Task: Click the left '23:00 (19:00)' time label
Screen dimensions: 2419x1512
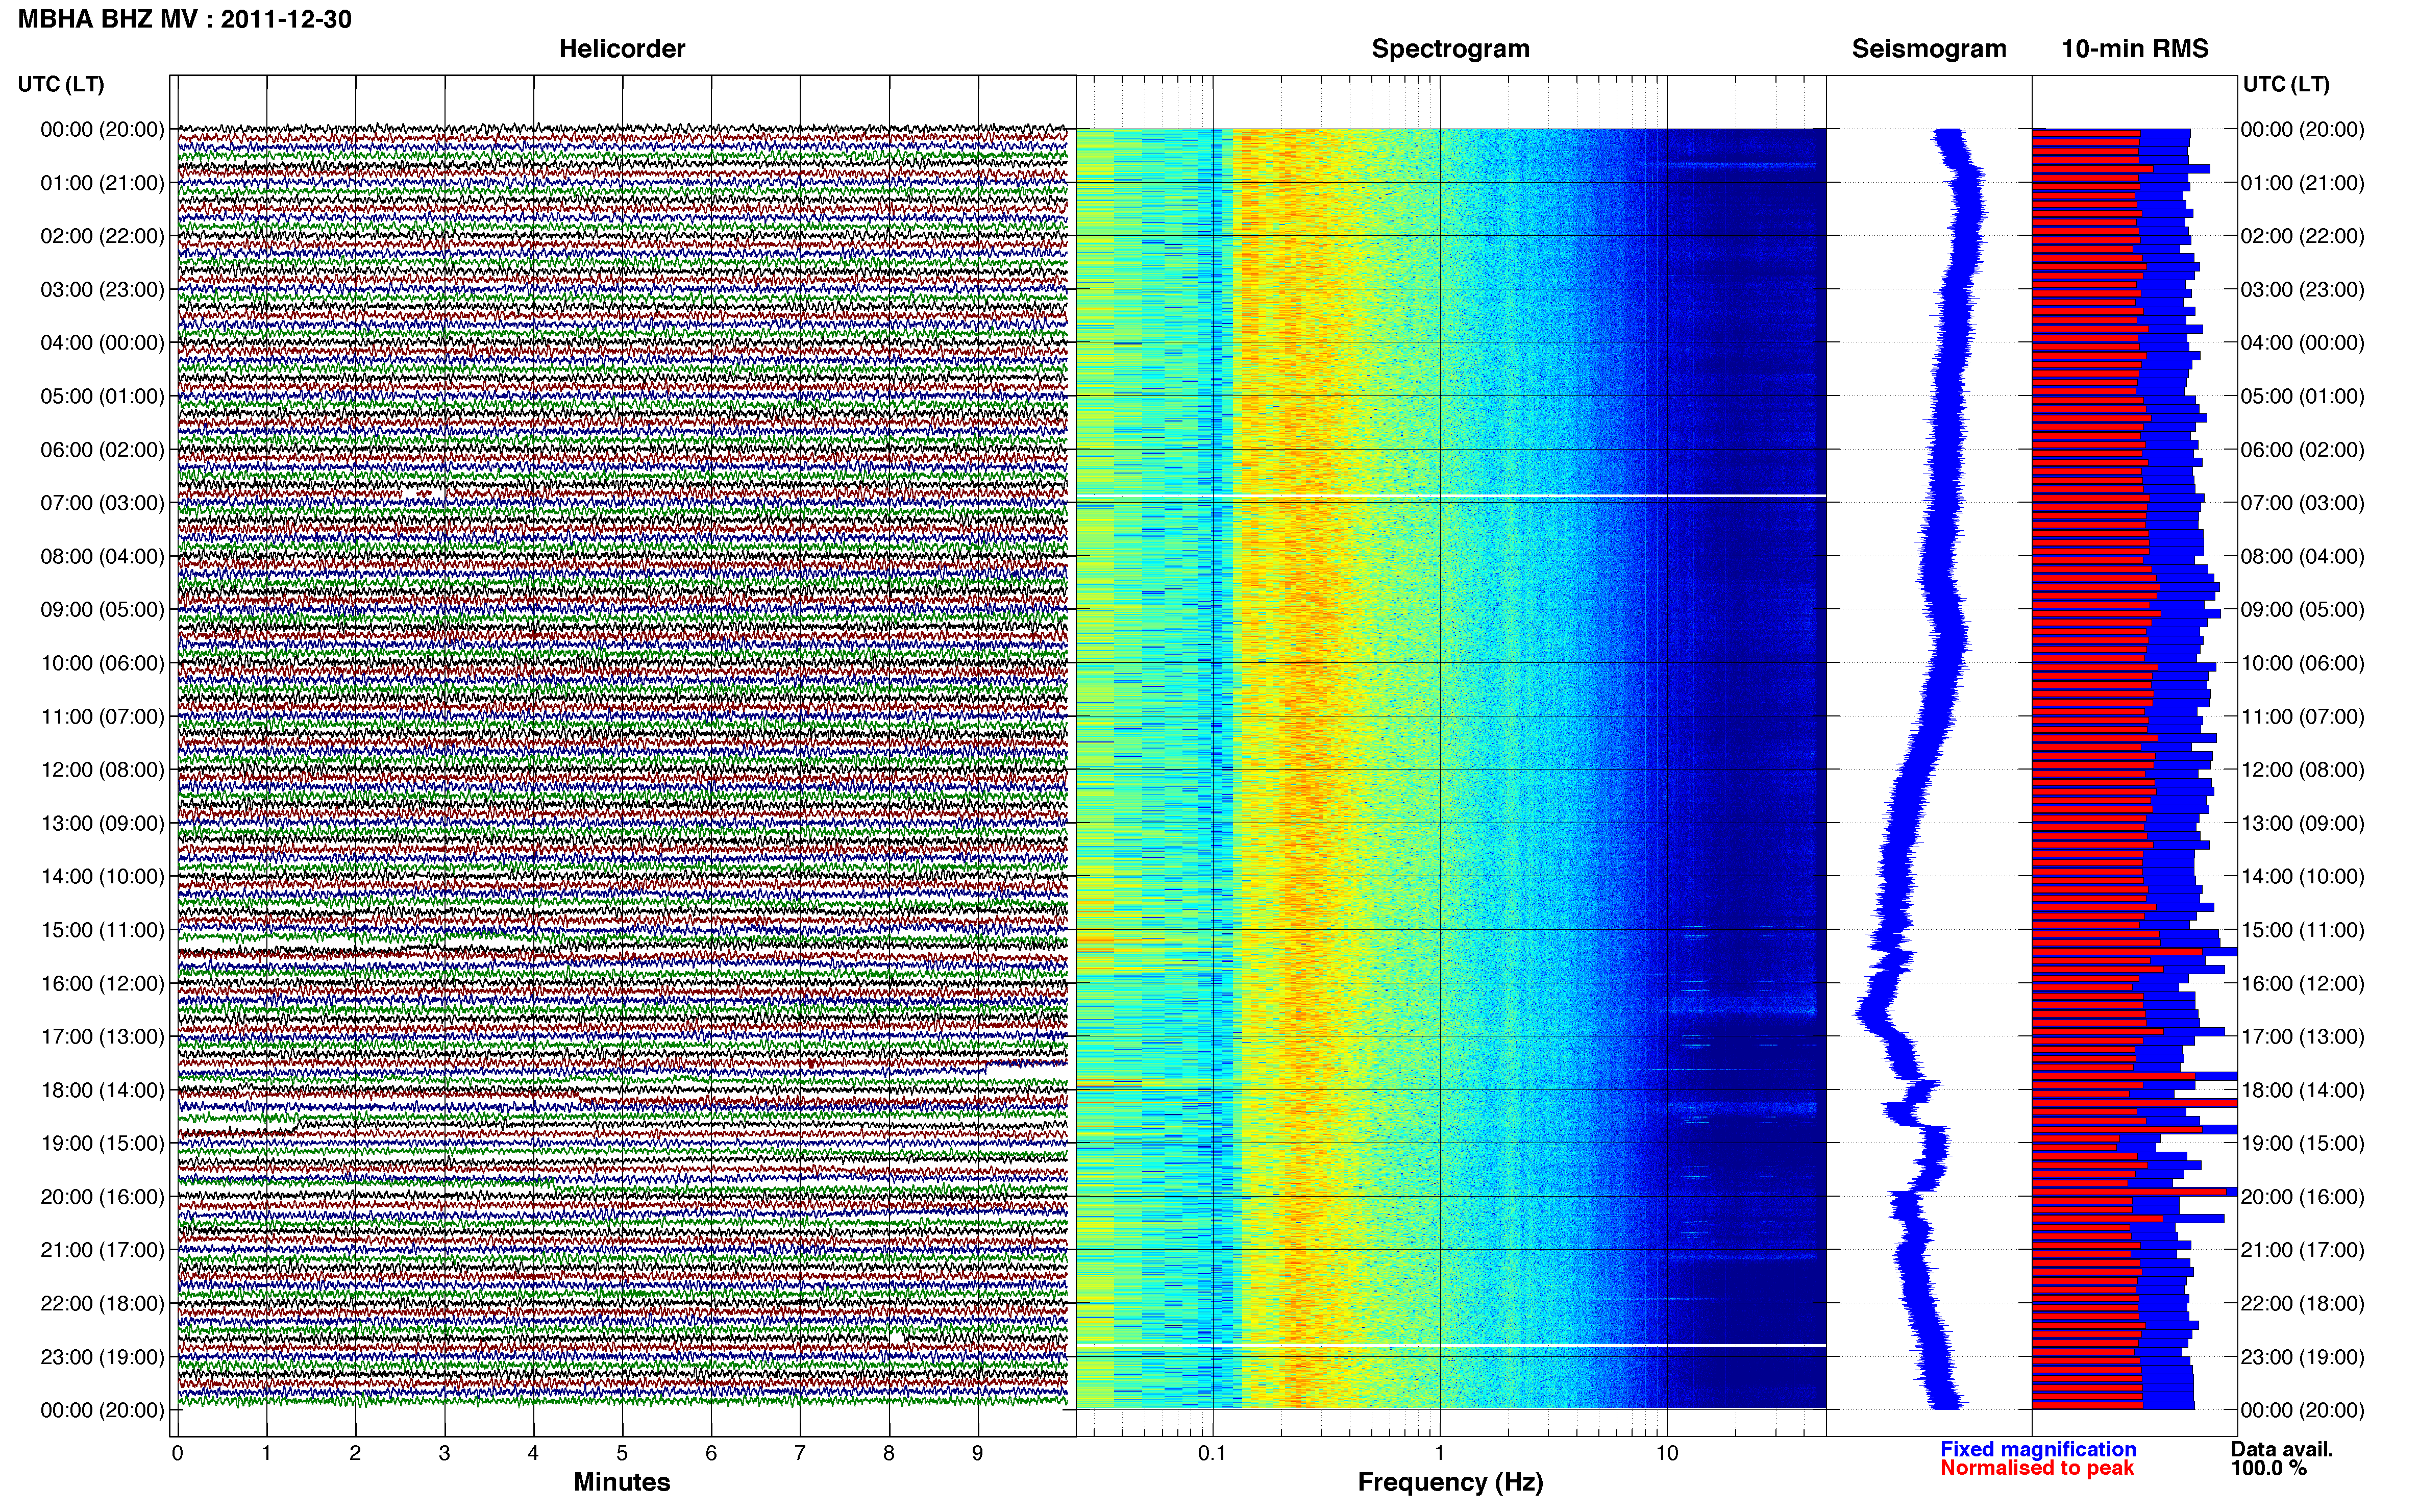Action: 102,1357
